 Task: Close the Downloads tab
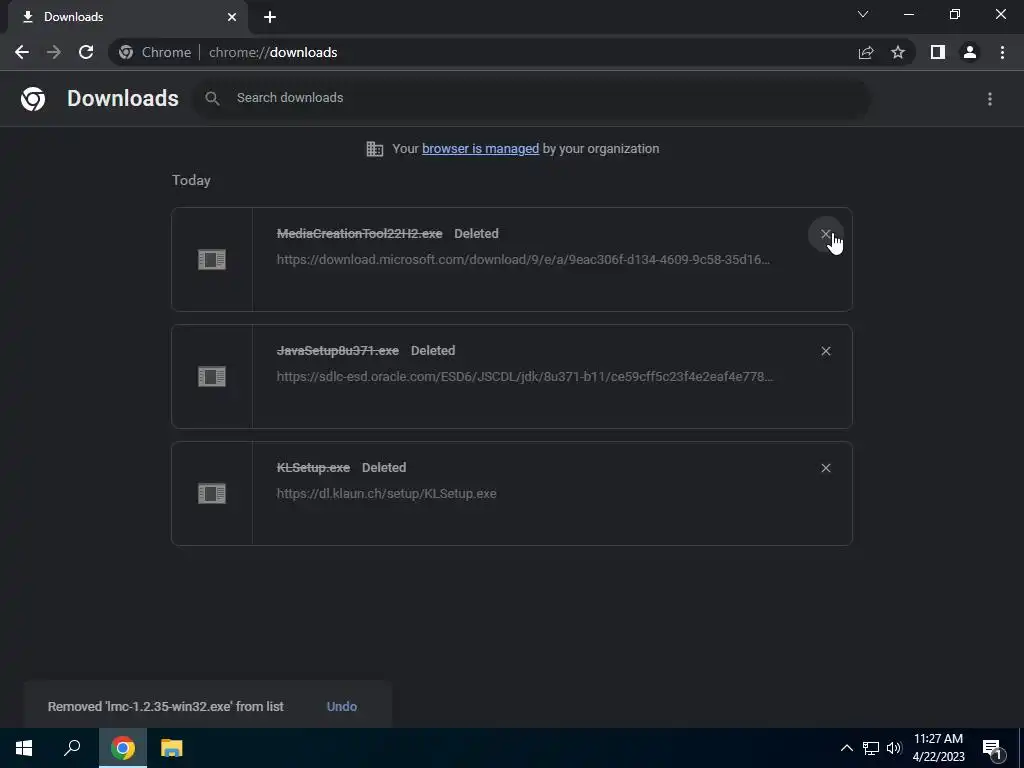click(x=232, y=17)
